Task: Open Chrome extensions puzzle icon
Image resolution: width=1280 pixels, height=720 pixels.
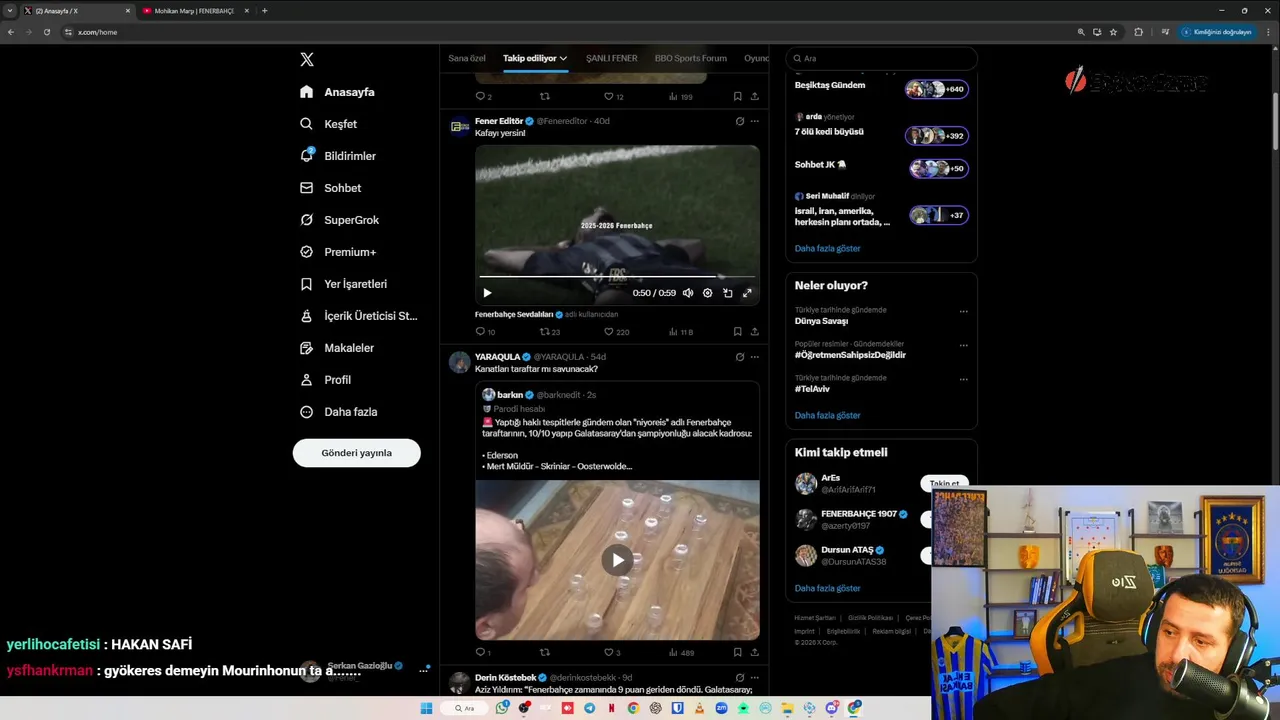Action: click(x=1138, y=32)
